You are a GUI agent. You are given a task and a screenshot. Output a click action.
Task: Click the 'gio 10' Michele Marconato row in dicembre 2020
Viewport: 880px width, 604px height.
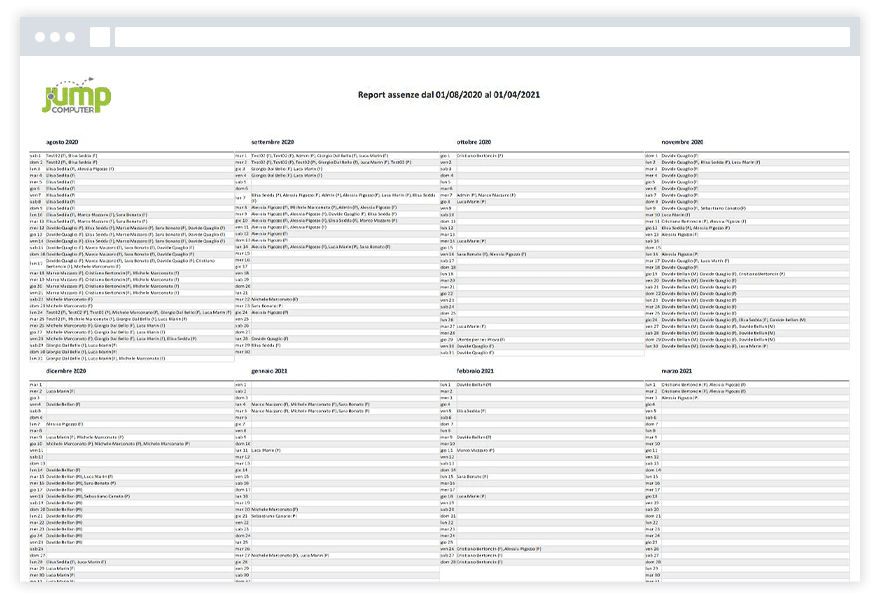tap(131, 443)
